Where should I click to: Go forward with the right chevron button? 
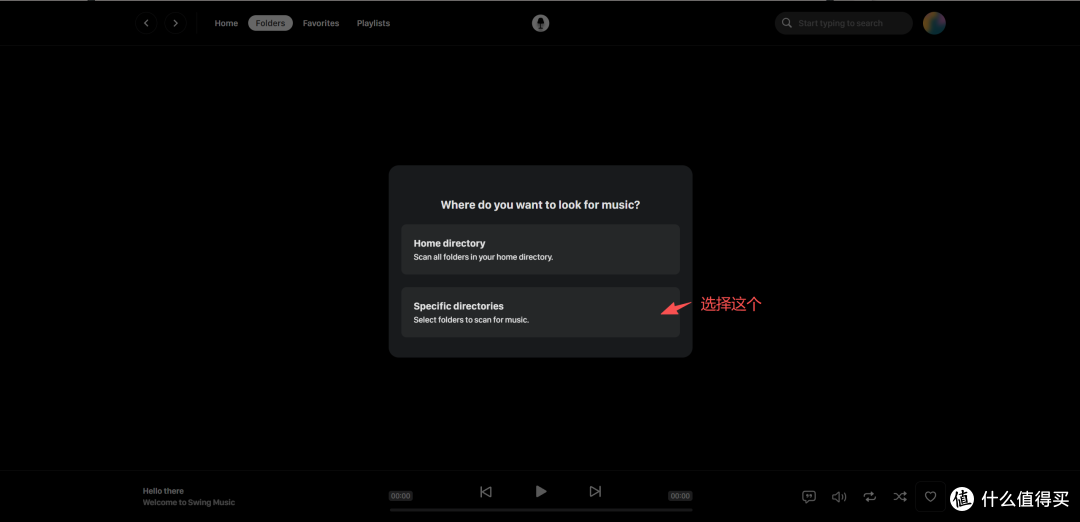(x=176, y=23)
